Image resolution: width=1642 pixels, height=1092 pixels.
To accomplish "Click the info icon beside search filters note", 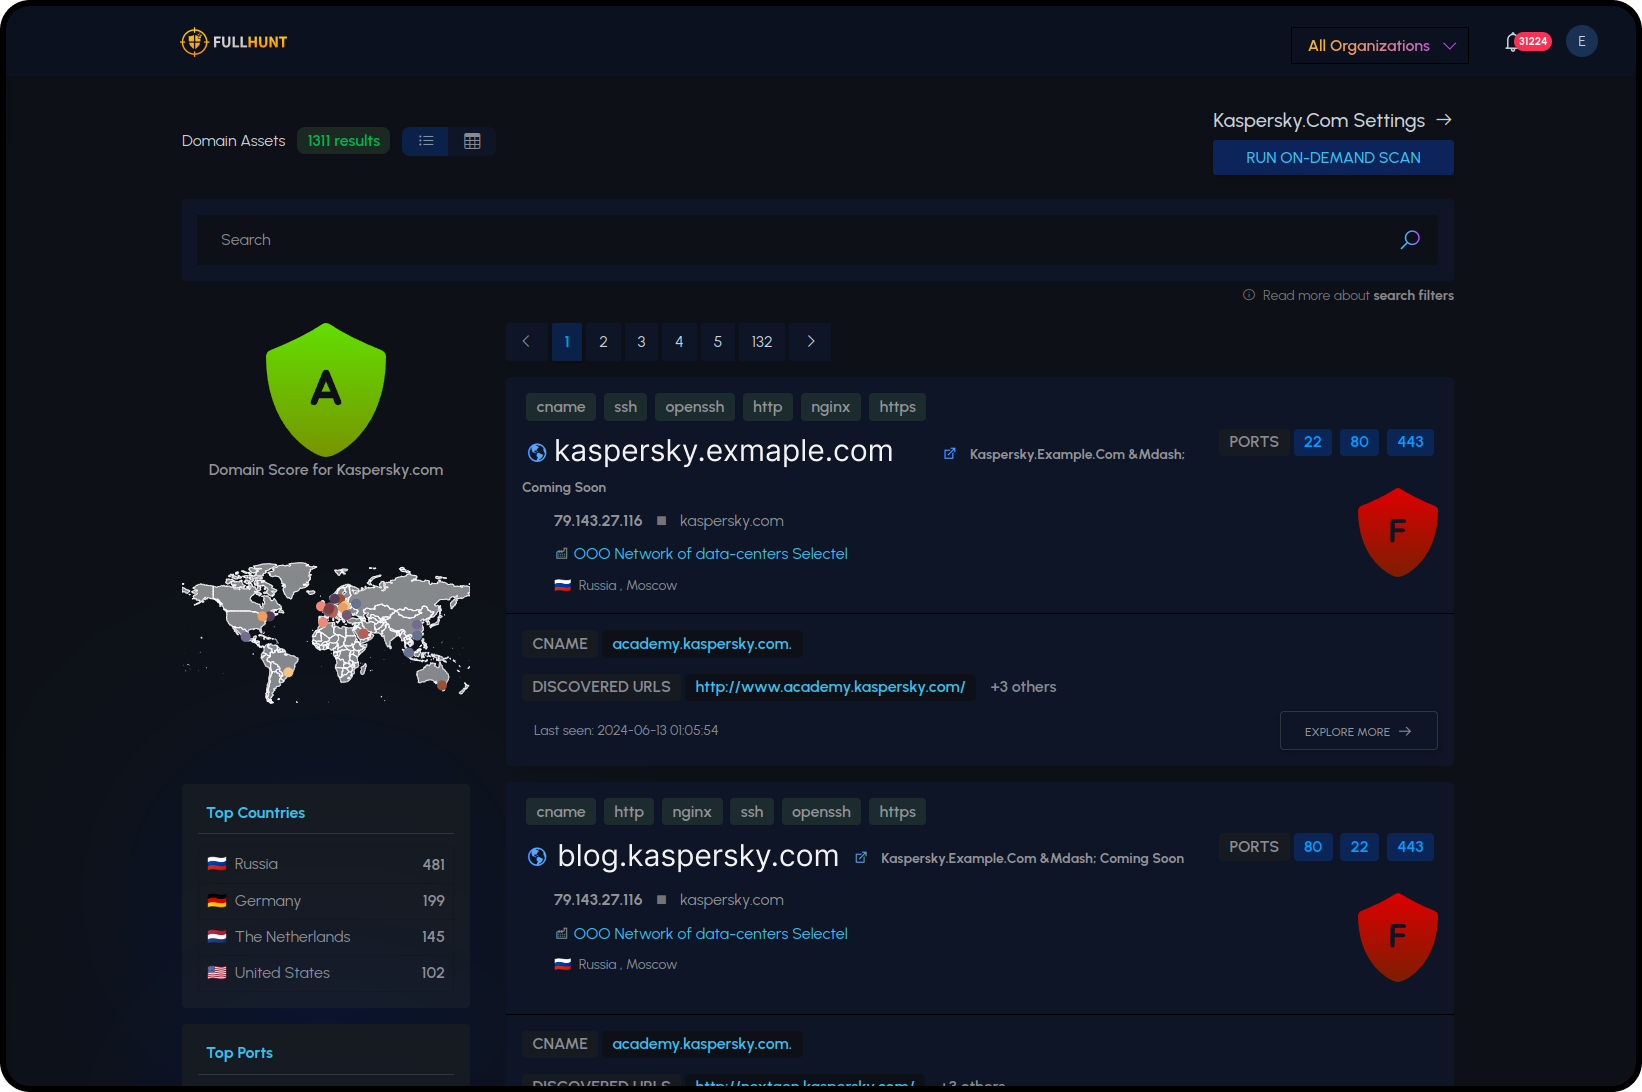I will point(1248,295).
